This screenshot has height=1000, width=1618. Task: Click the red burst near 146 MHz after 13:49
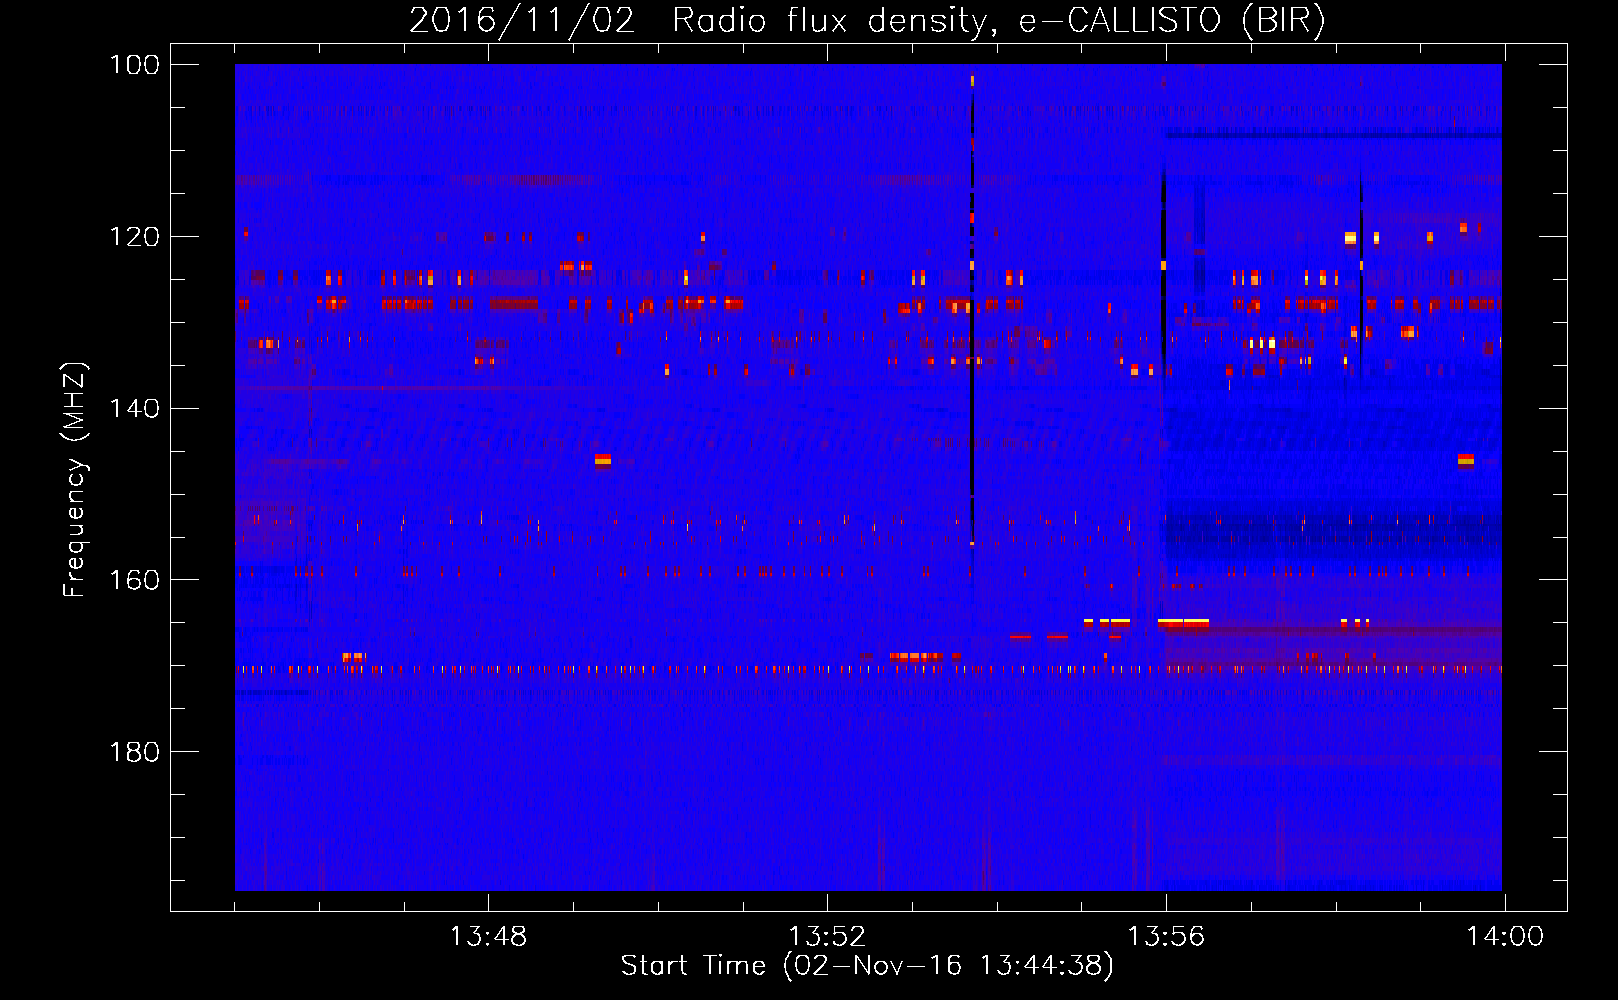coord(602,461)
